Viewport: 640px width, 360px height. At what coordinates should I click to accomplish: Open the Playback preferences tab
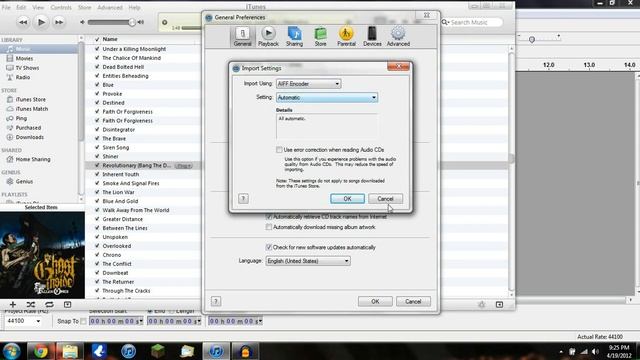268,37
